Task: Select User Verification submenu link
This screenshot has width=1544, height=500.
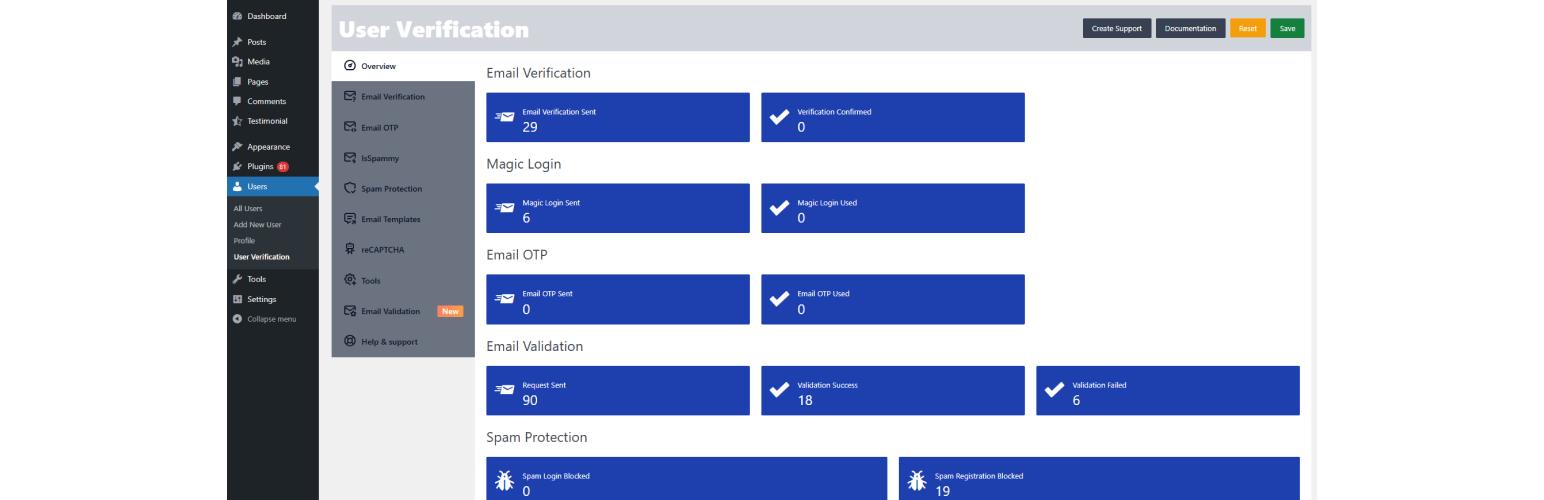Action: [261, 257]
